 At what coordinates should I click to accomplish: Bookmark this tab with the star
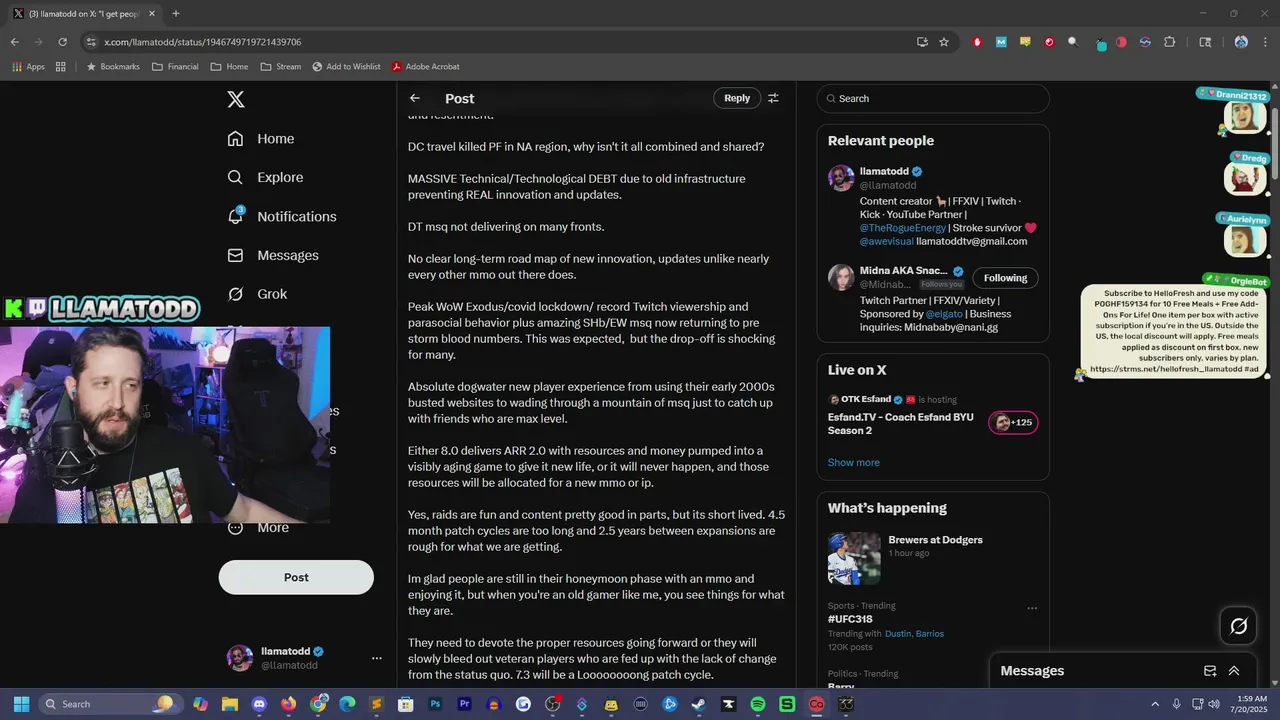coord(944,42)
